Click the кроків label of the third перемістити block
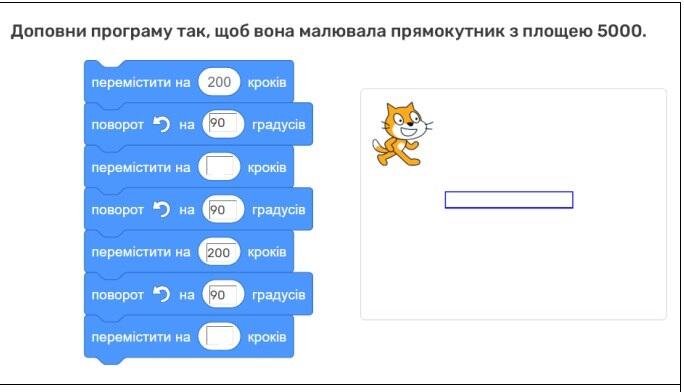 click(x=267, y=252)
